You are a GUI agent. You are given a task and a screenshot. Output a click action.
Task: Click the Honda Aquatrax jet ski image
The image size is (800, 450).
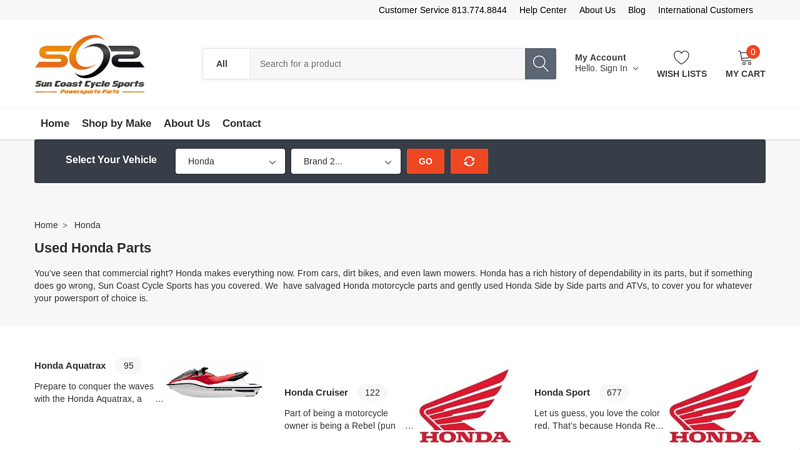click(x=214, y=382)
